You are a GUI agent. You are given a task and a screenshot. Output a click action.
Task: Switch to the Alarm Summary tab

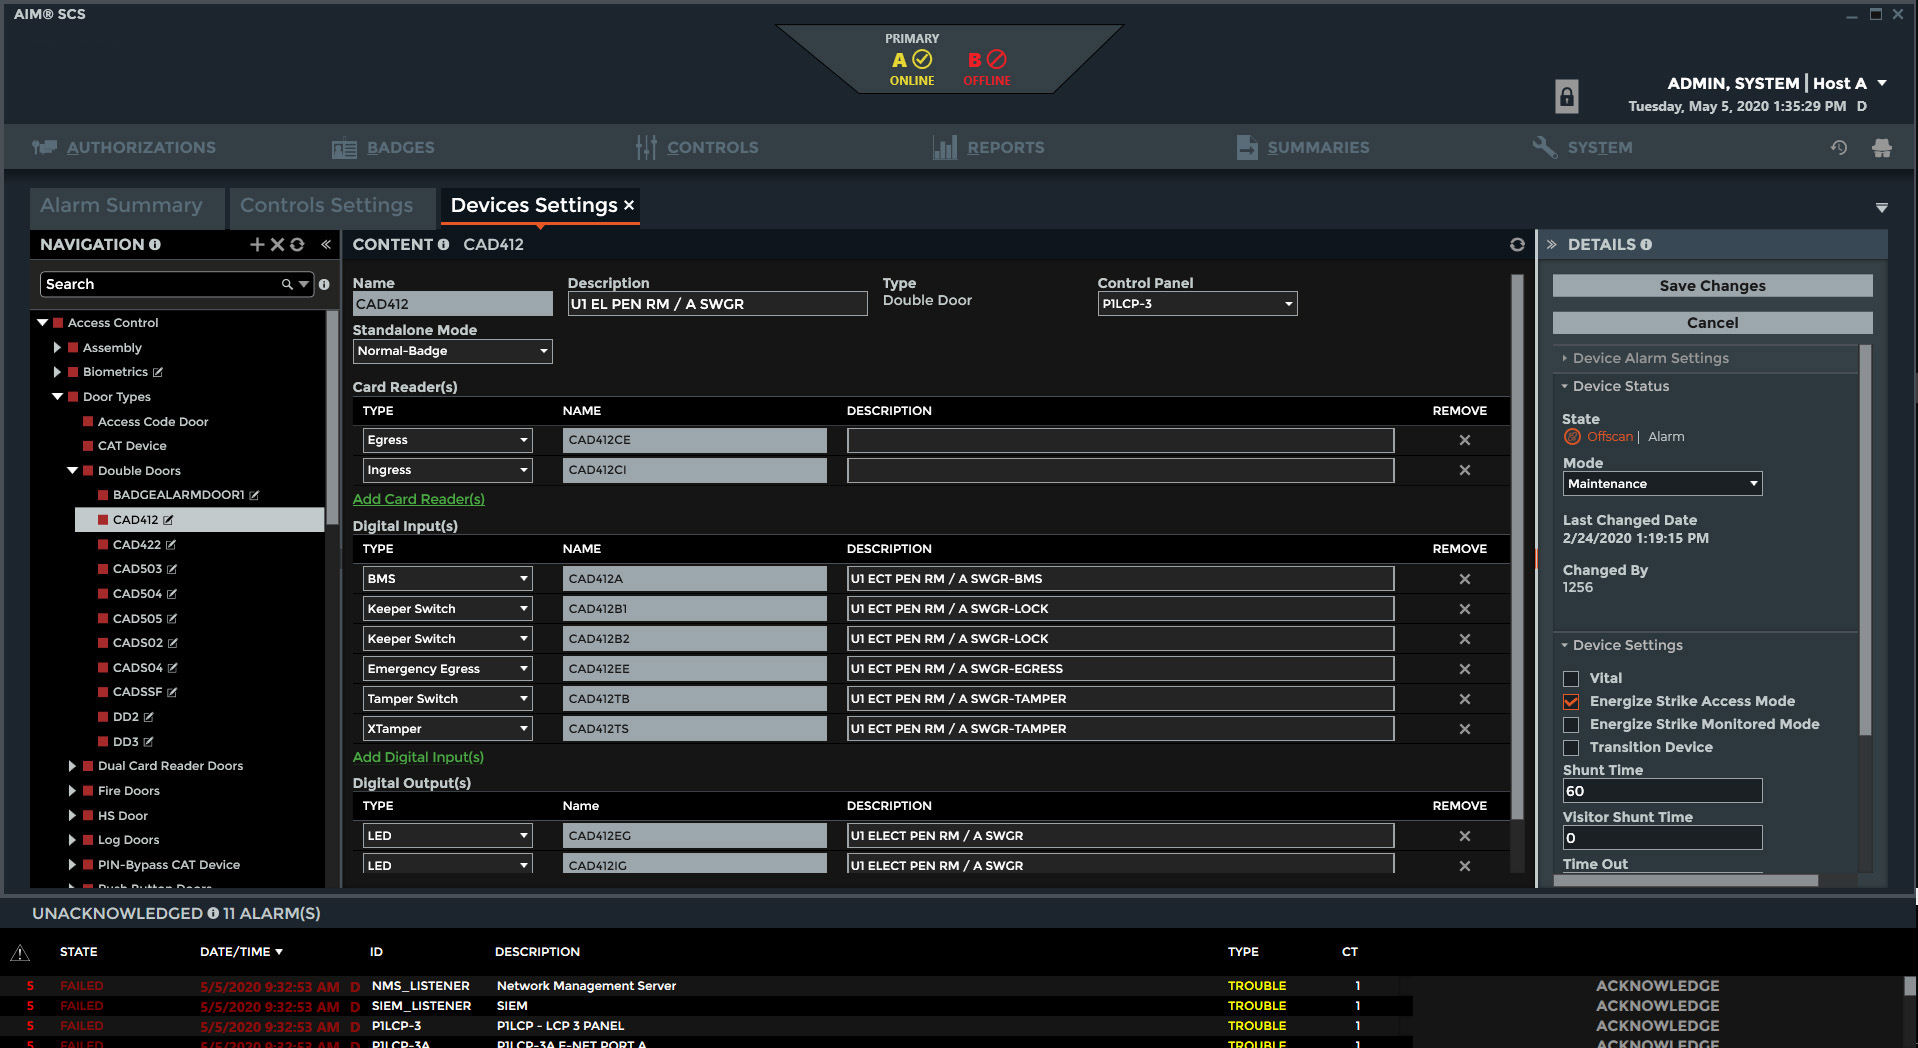tap(121, 206)
